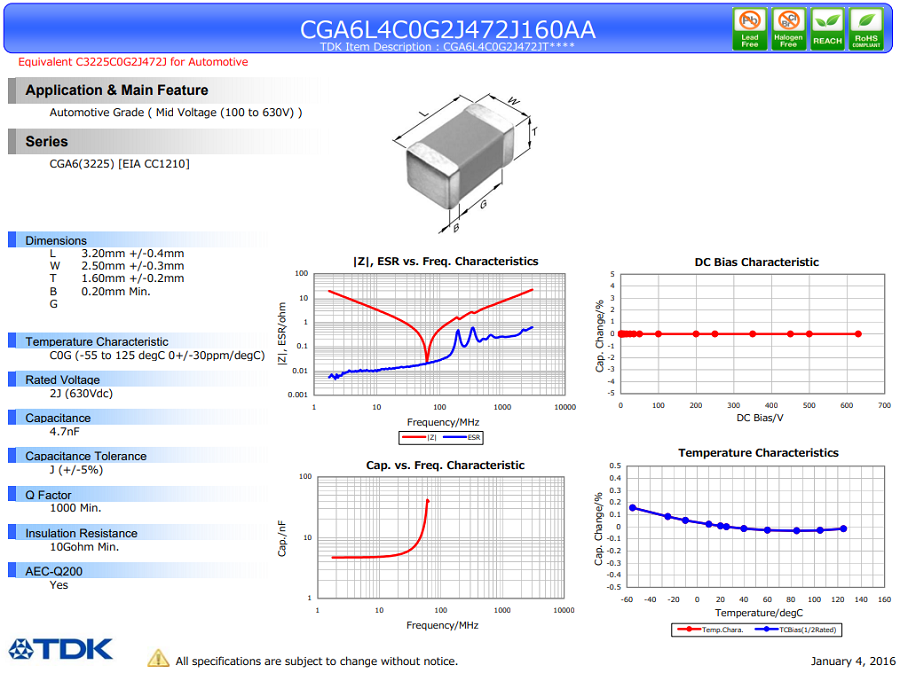Screen dimensions: 900x673
Task: Open the REACH compliance badge
Action: click(x=827, y=29)
